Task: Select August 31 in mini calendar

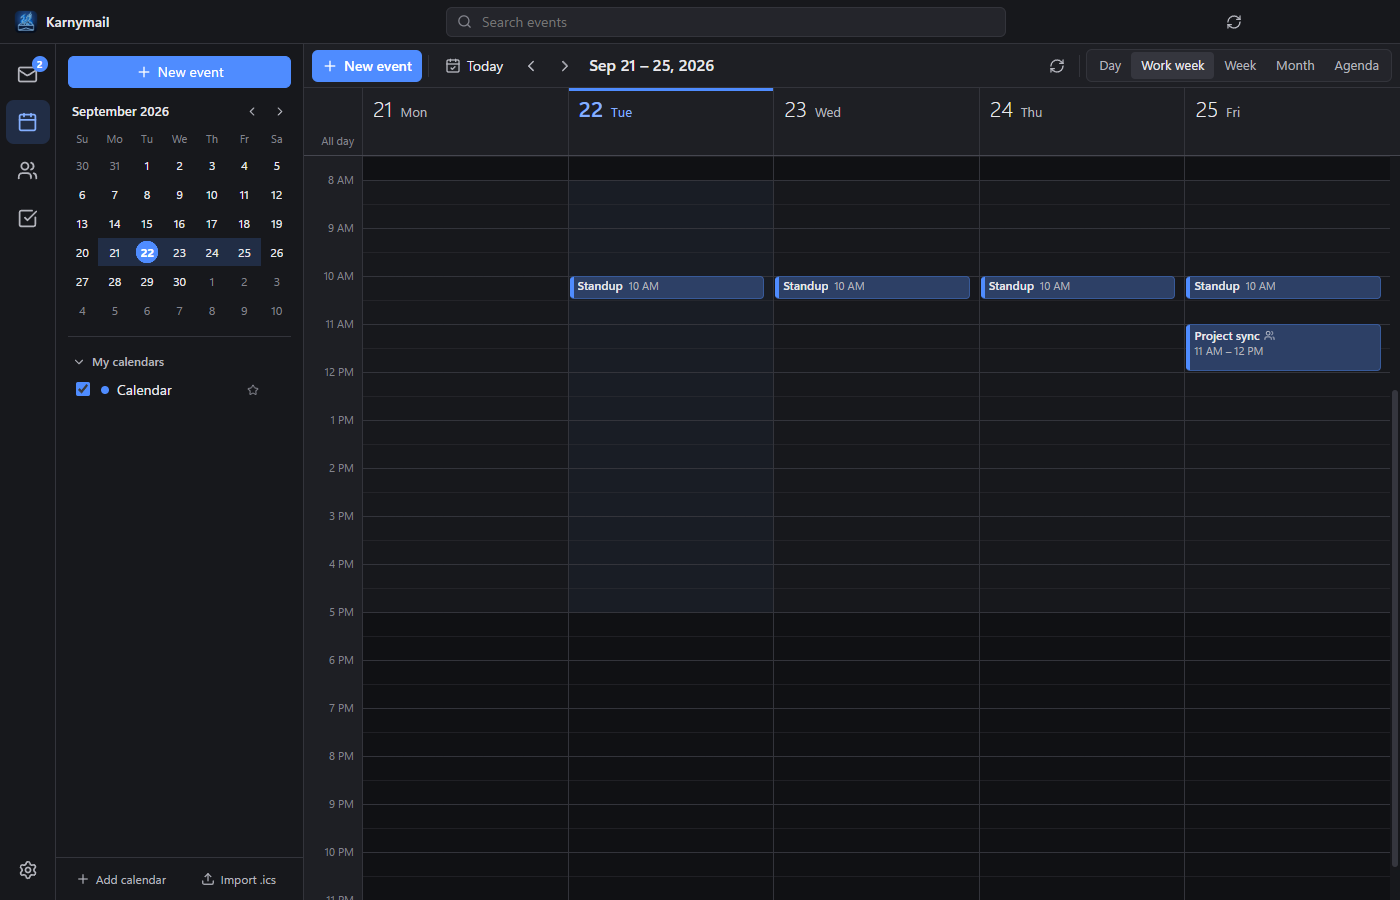Action: coord(115,166)
